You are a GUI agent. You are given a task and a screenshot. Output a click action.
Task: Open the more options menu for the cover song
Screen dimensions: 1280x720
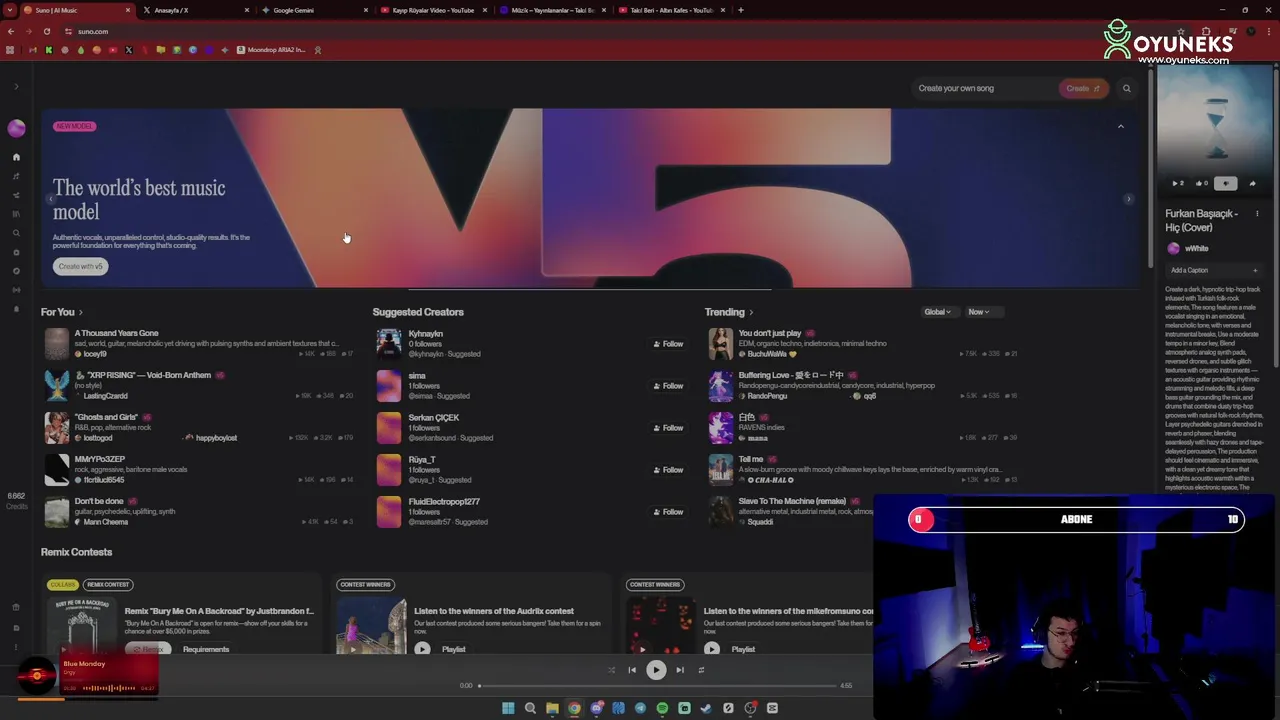(1257, 213)
